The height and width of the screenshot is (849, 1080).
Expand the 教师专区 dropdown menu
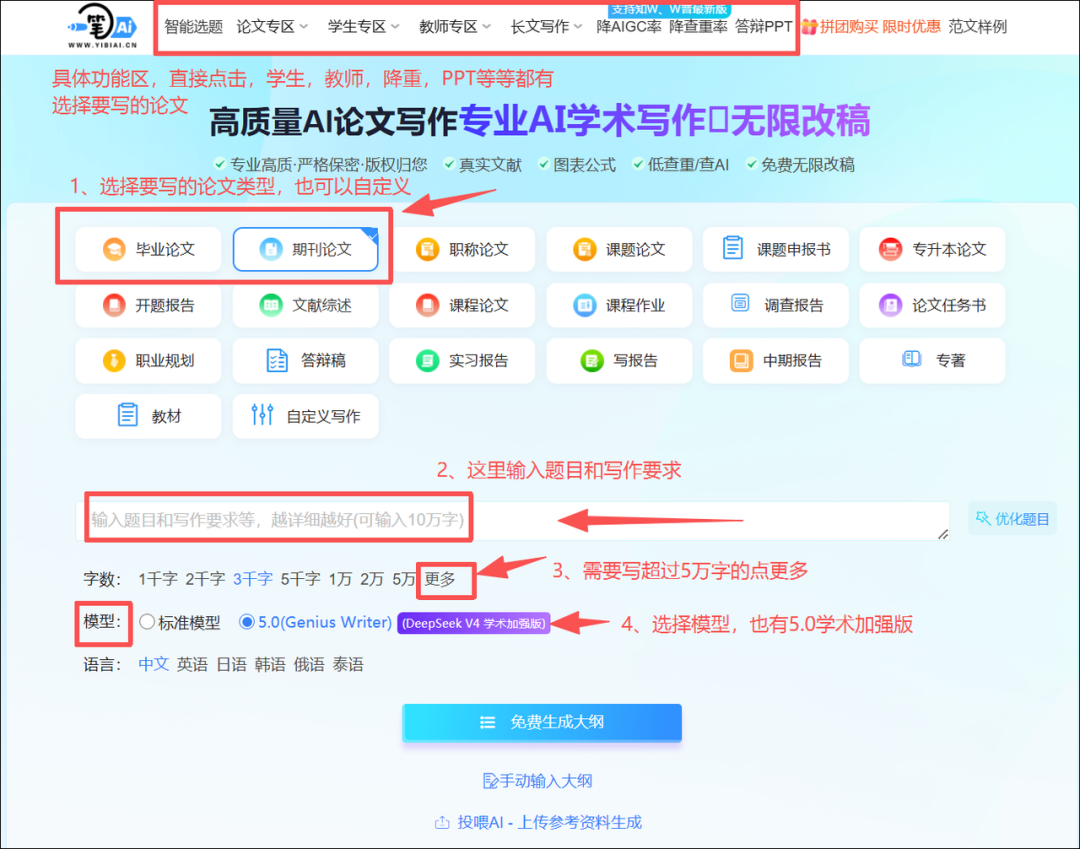coord(455,27)
